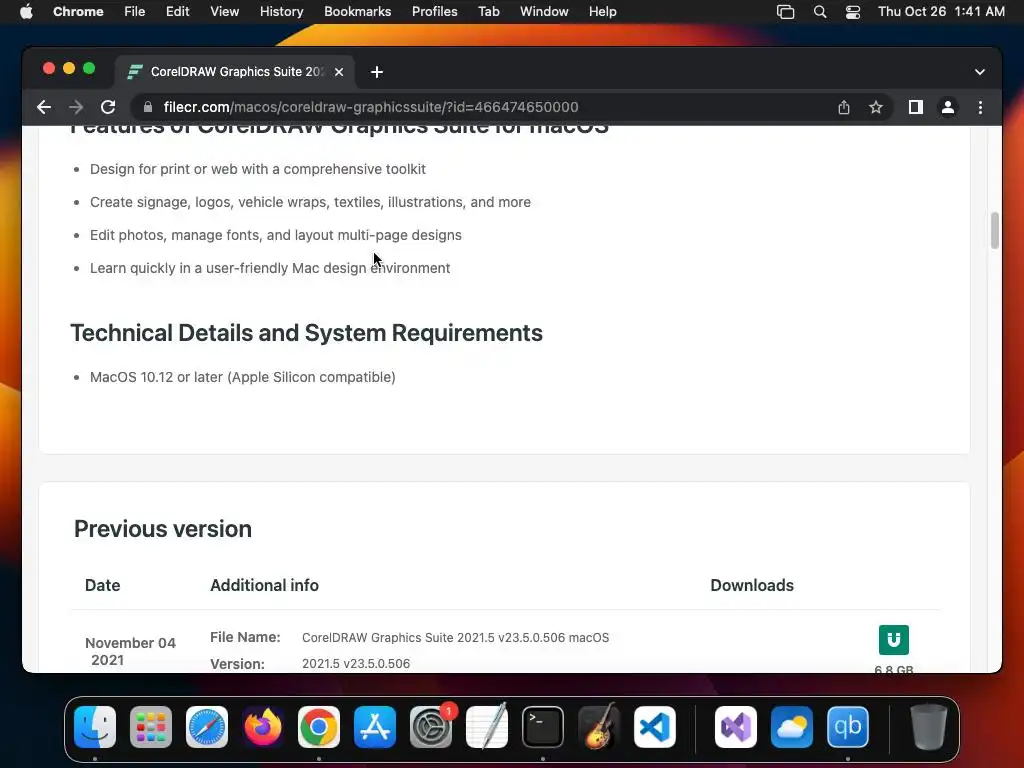The height and width of the screenshot is (768, 1024).
Task: Expand the tab search chevron
Action: click(x=980, y=72)
